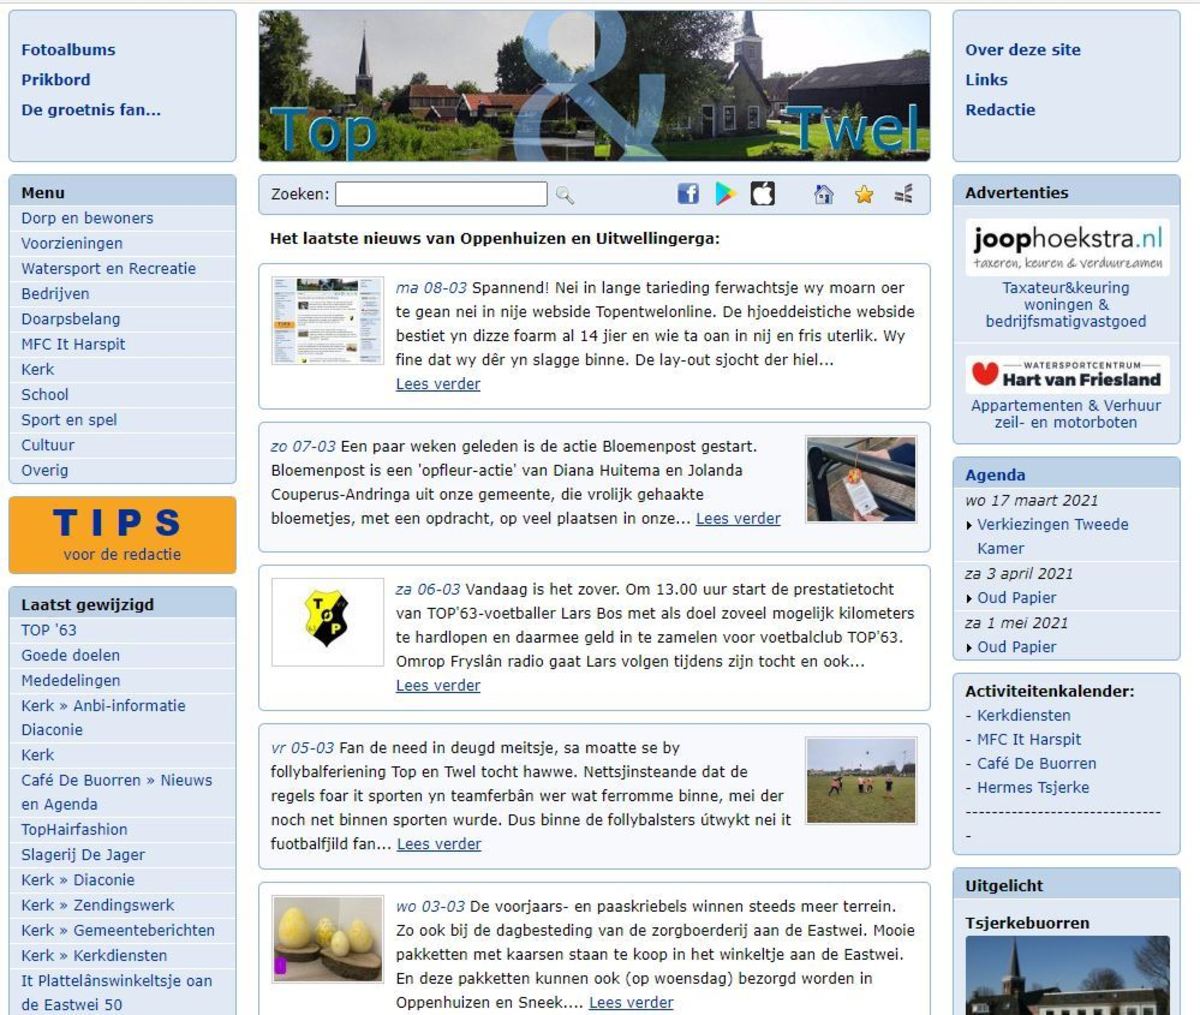Open Taxateur&keuring woningen advertisement text
Viewport: 1200px width, 1015px height.
[x=1066, y=304]
